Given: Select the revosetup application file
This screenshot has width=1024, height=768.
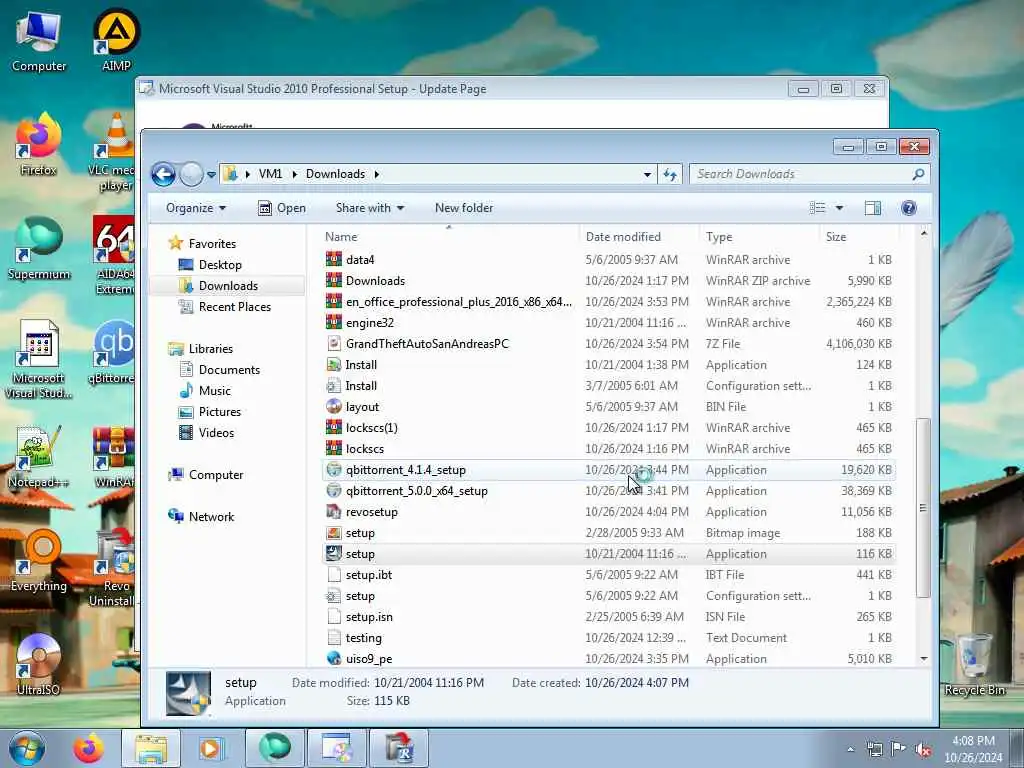Looking at the screenshot, I should pos(609,511).
